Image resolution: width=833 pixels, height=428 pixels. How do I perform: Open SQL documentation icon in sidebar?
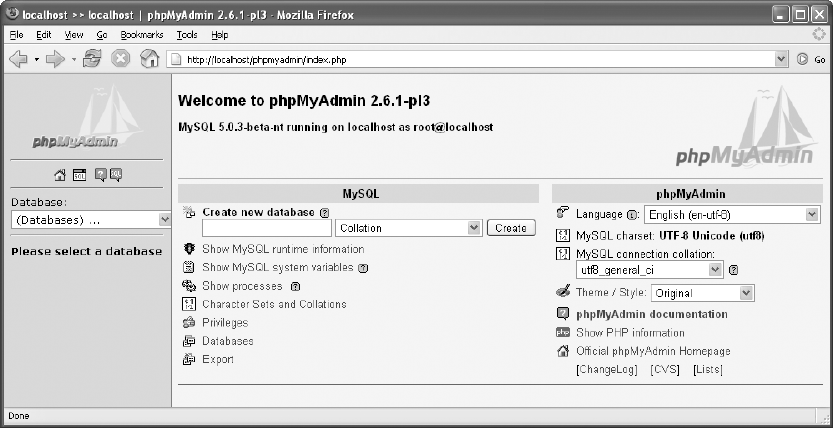pyautogui.click(x=116, y=174)
